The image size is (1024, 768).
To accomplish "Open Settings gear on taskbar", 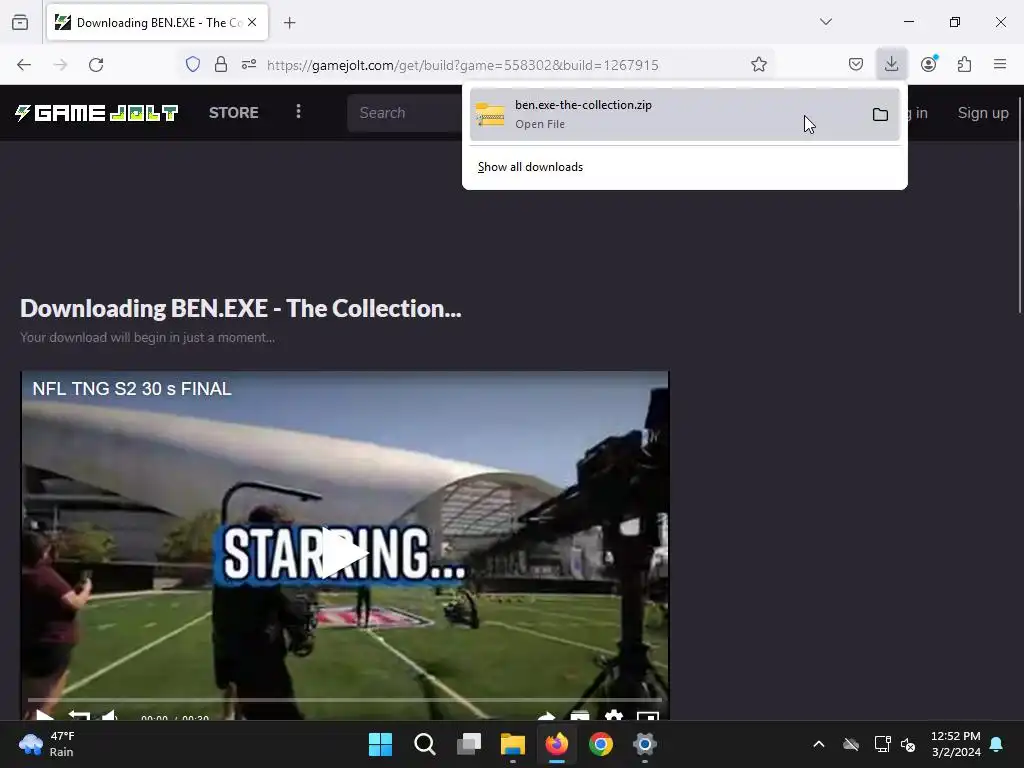I will pos(645,744).
